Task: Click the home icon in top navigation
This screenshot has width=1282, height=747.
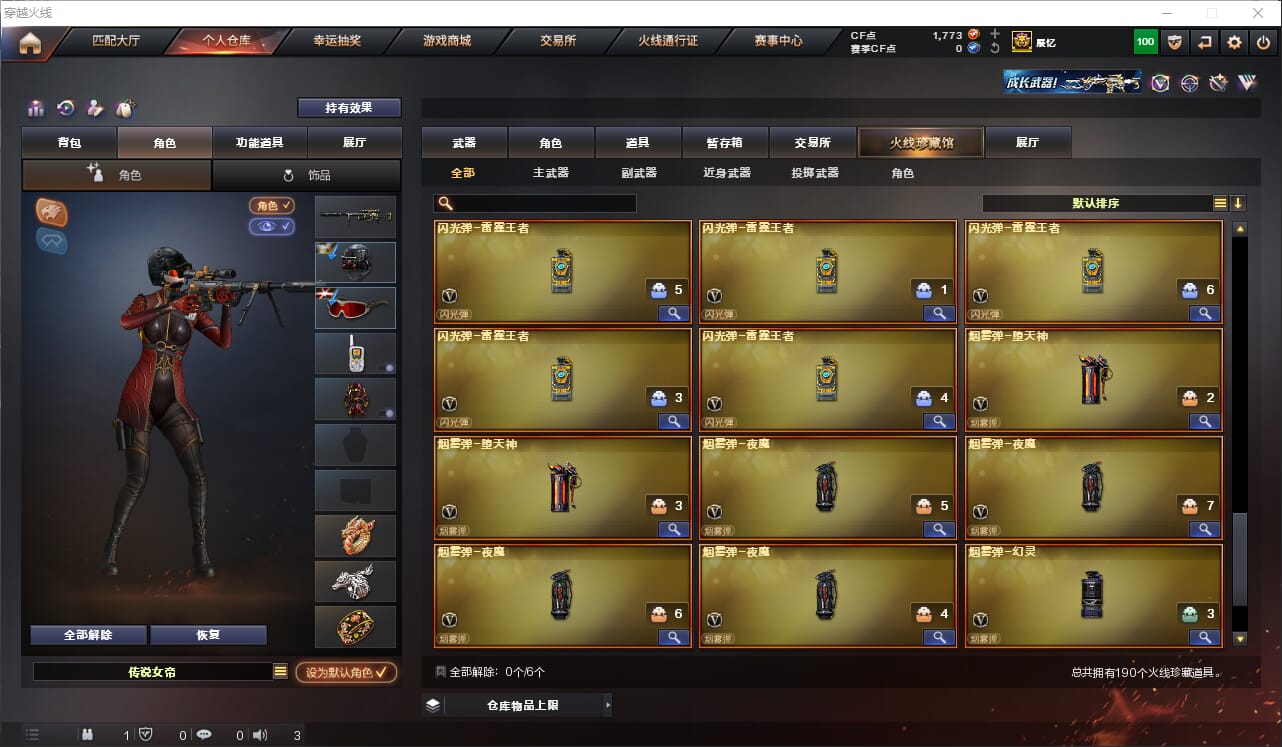Action: 29,43
